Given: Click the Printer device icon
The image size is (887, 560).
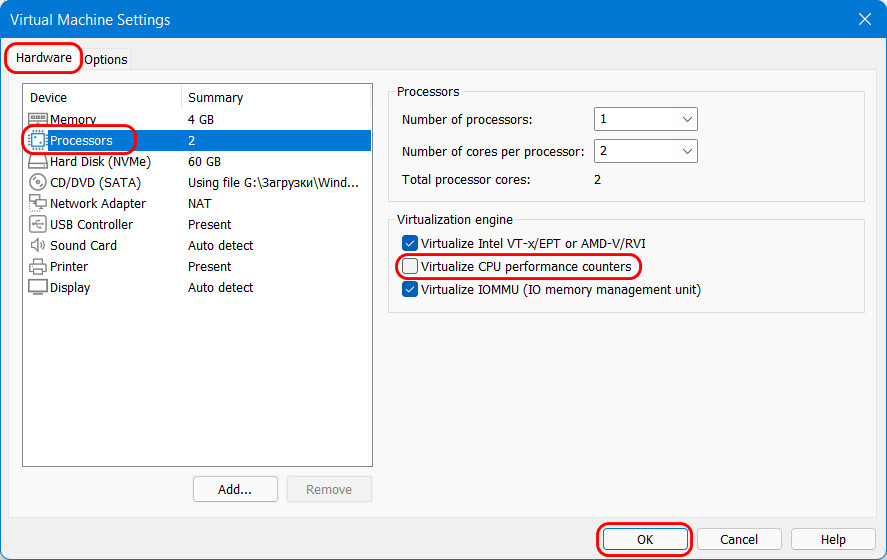Looking at the screenshot, I should (37, 266).
